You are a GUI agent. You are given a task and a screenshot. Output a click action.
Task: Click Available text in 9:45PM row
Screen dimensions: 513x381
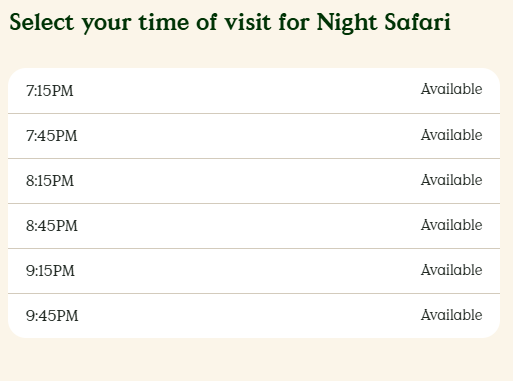451,315
